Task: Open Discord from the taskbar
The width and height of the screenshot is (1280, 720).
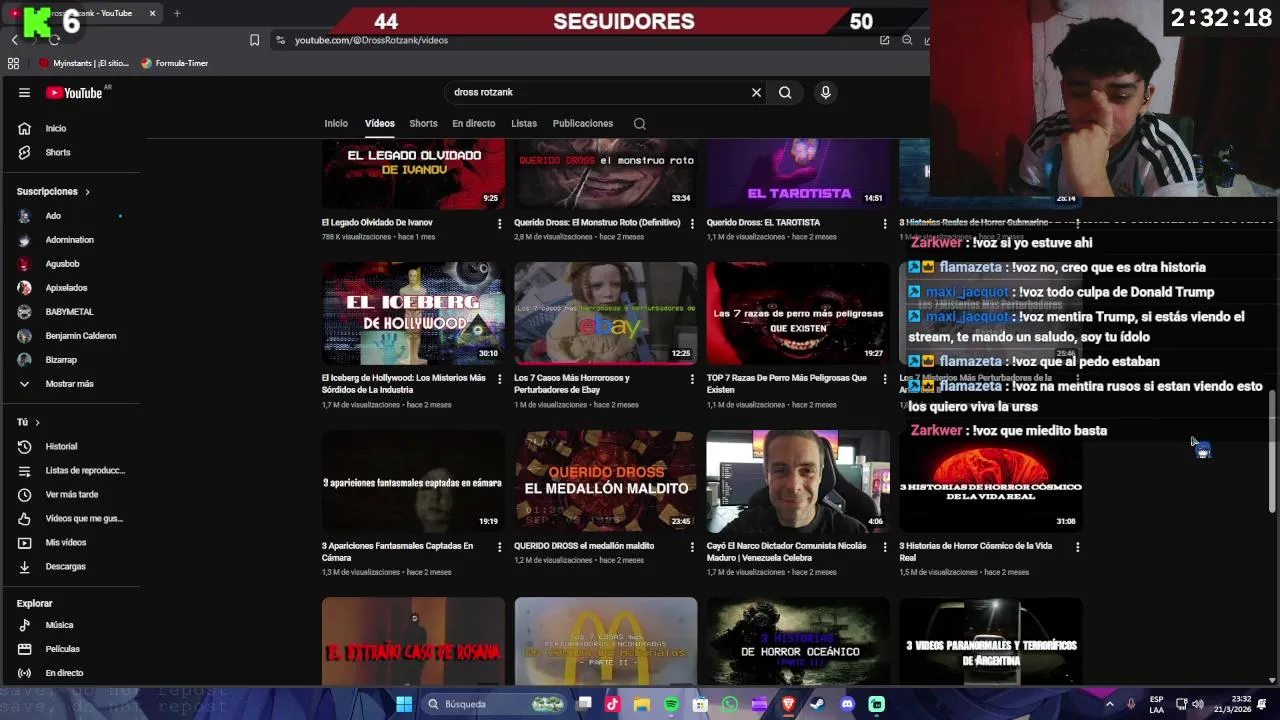Action: click(847, 704)
